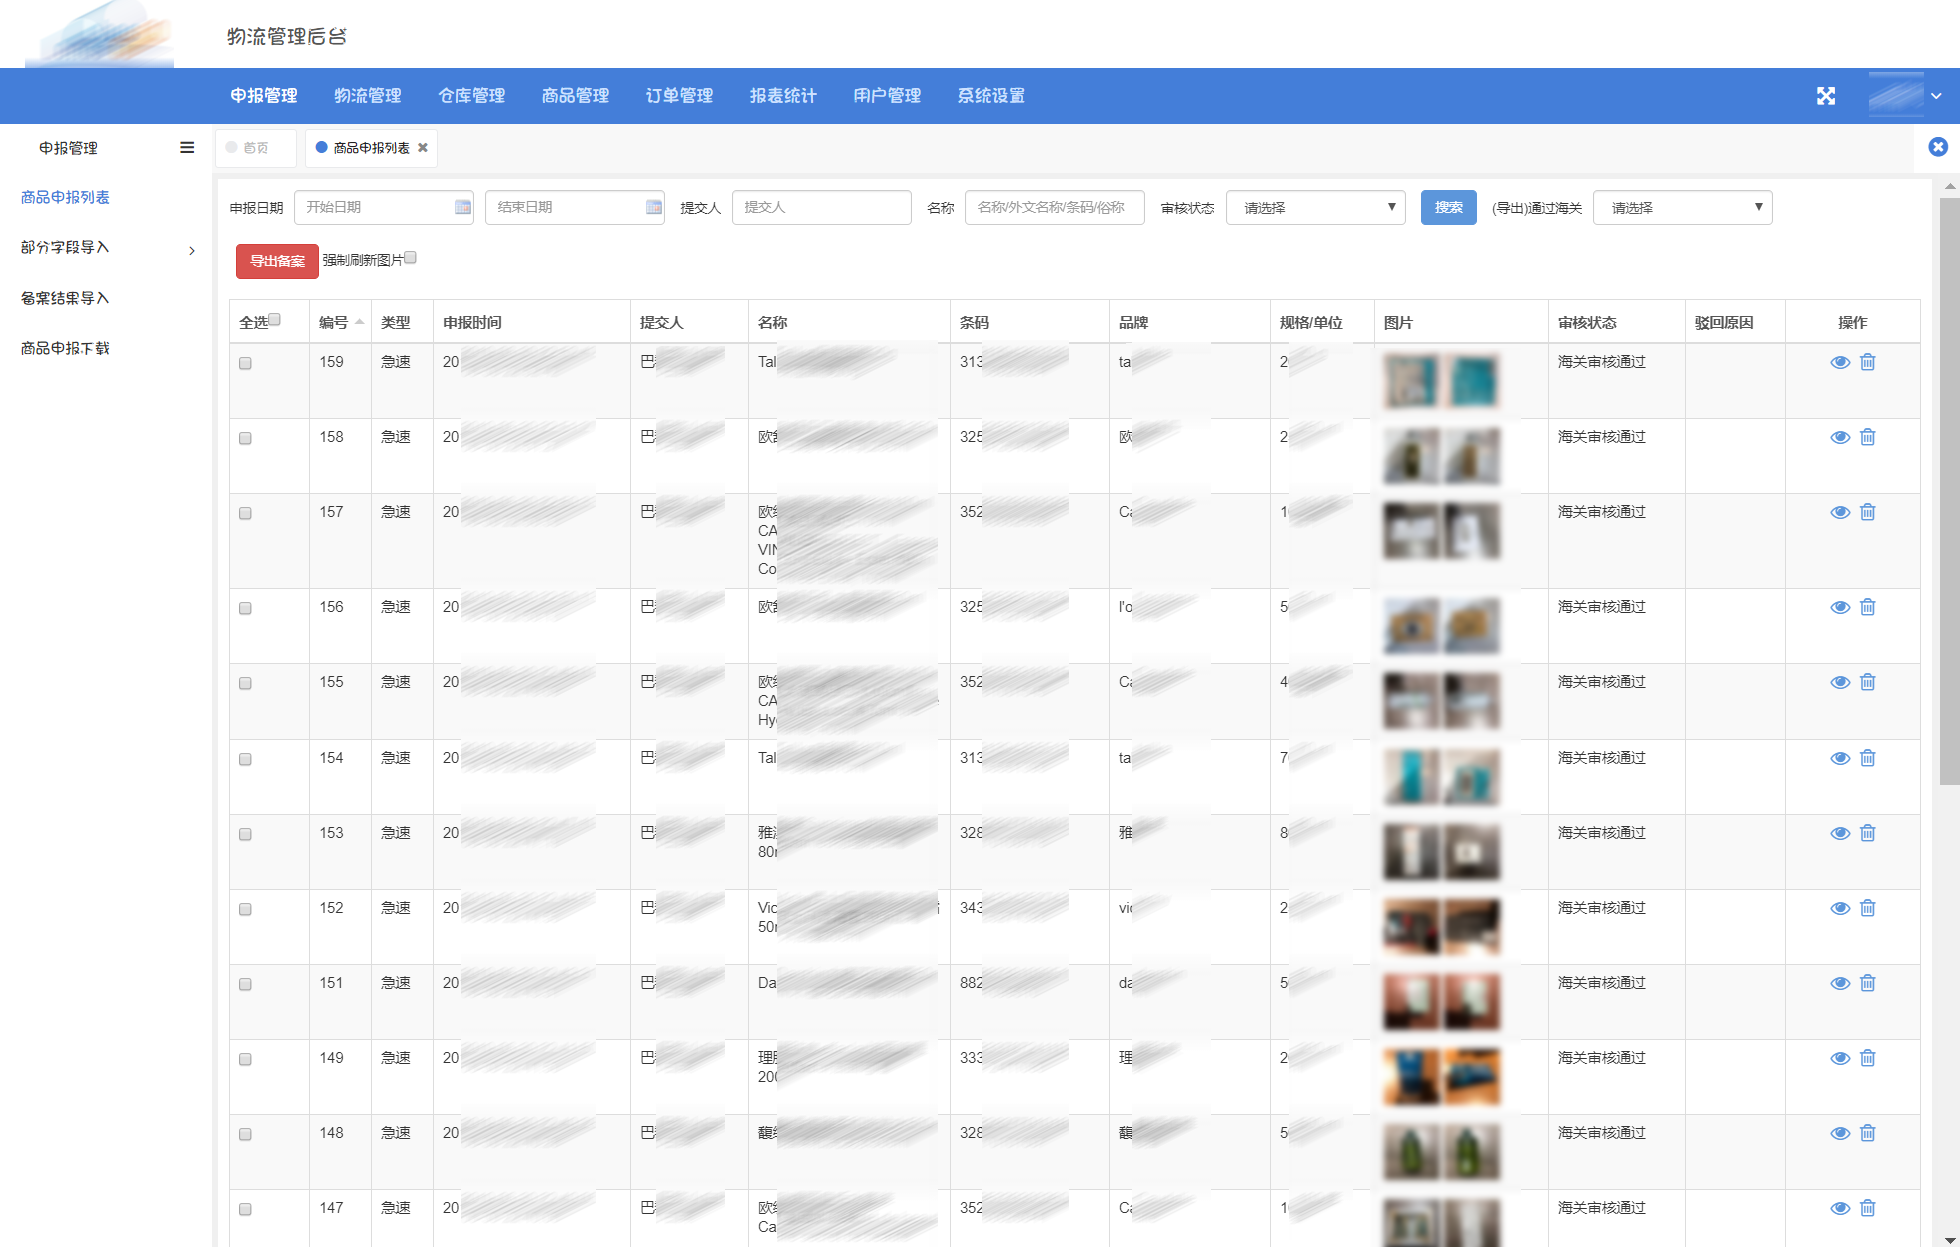
Task: Open 报表统计 top menu
Action: [783, 96]
